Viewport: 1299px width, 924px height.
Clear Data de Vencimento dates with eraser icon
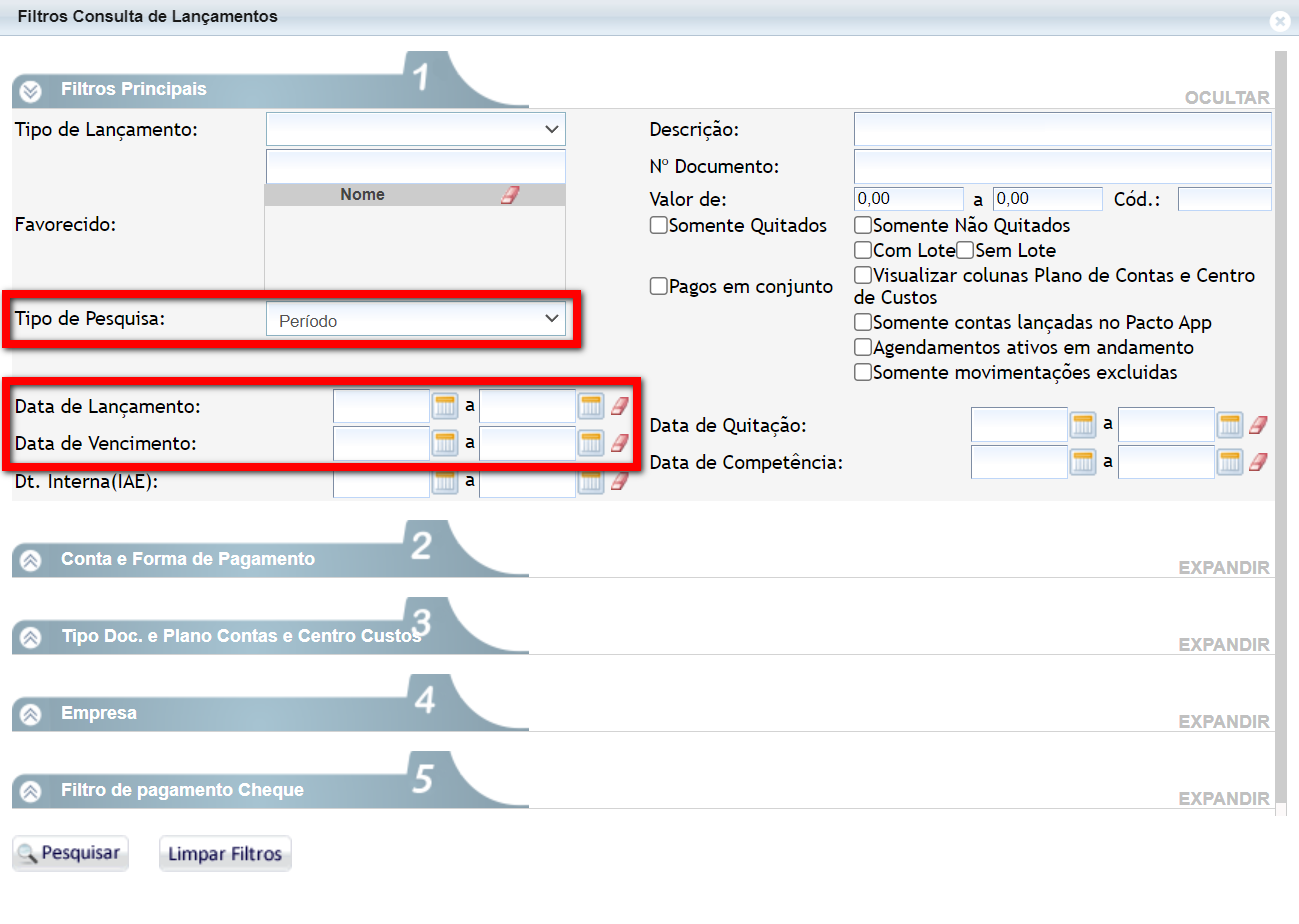[x=620, y=442]
